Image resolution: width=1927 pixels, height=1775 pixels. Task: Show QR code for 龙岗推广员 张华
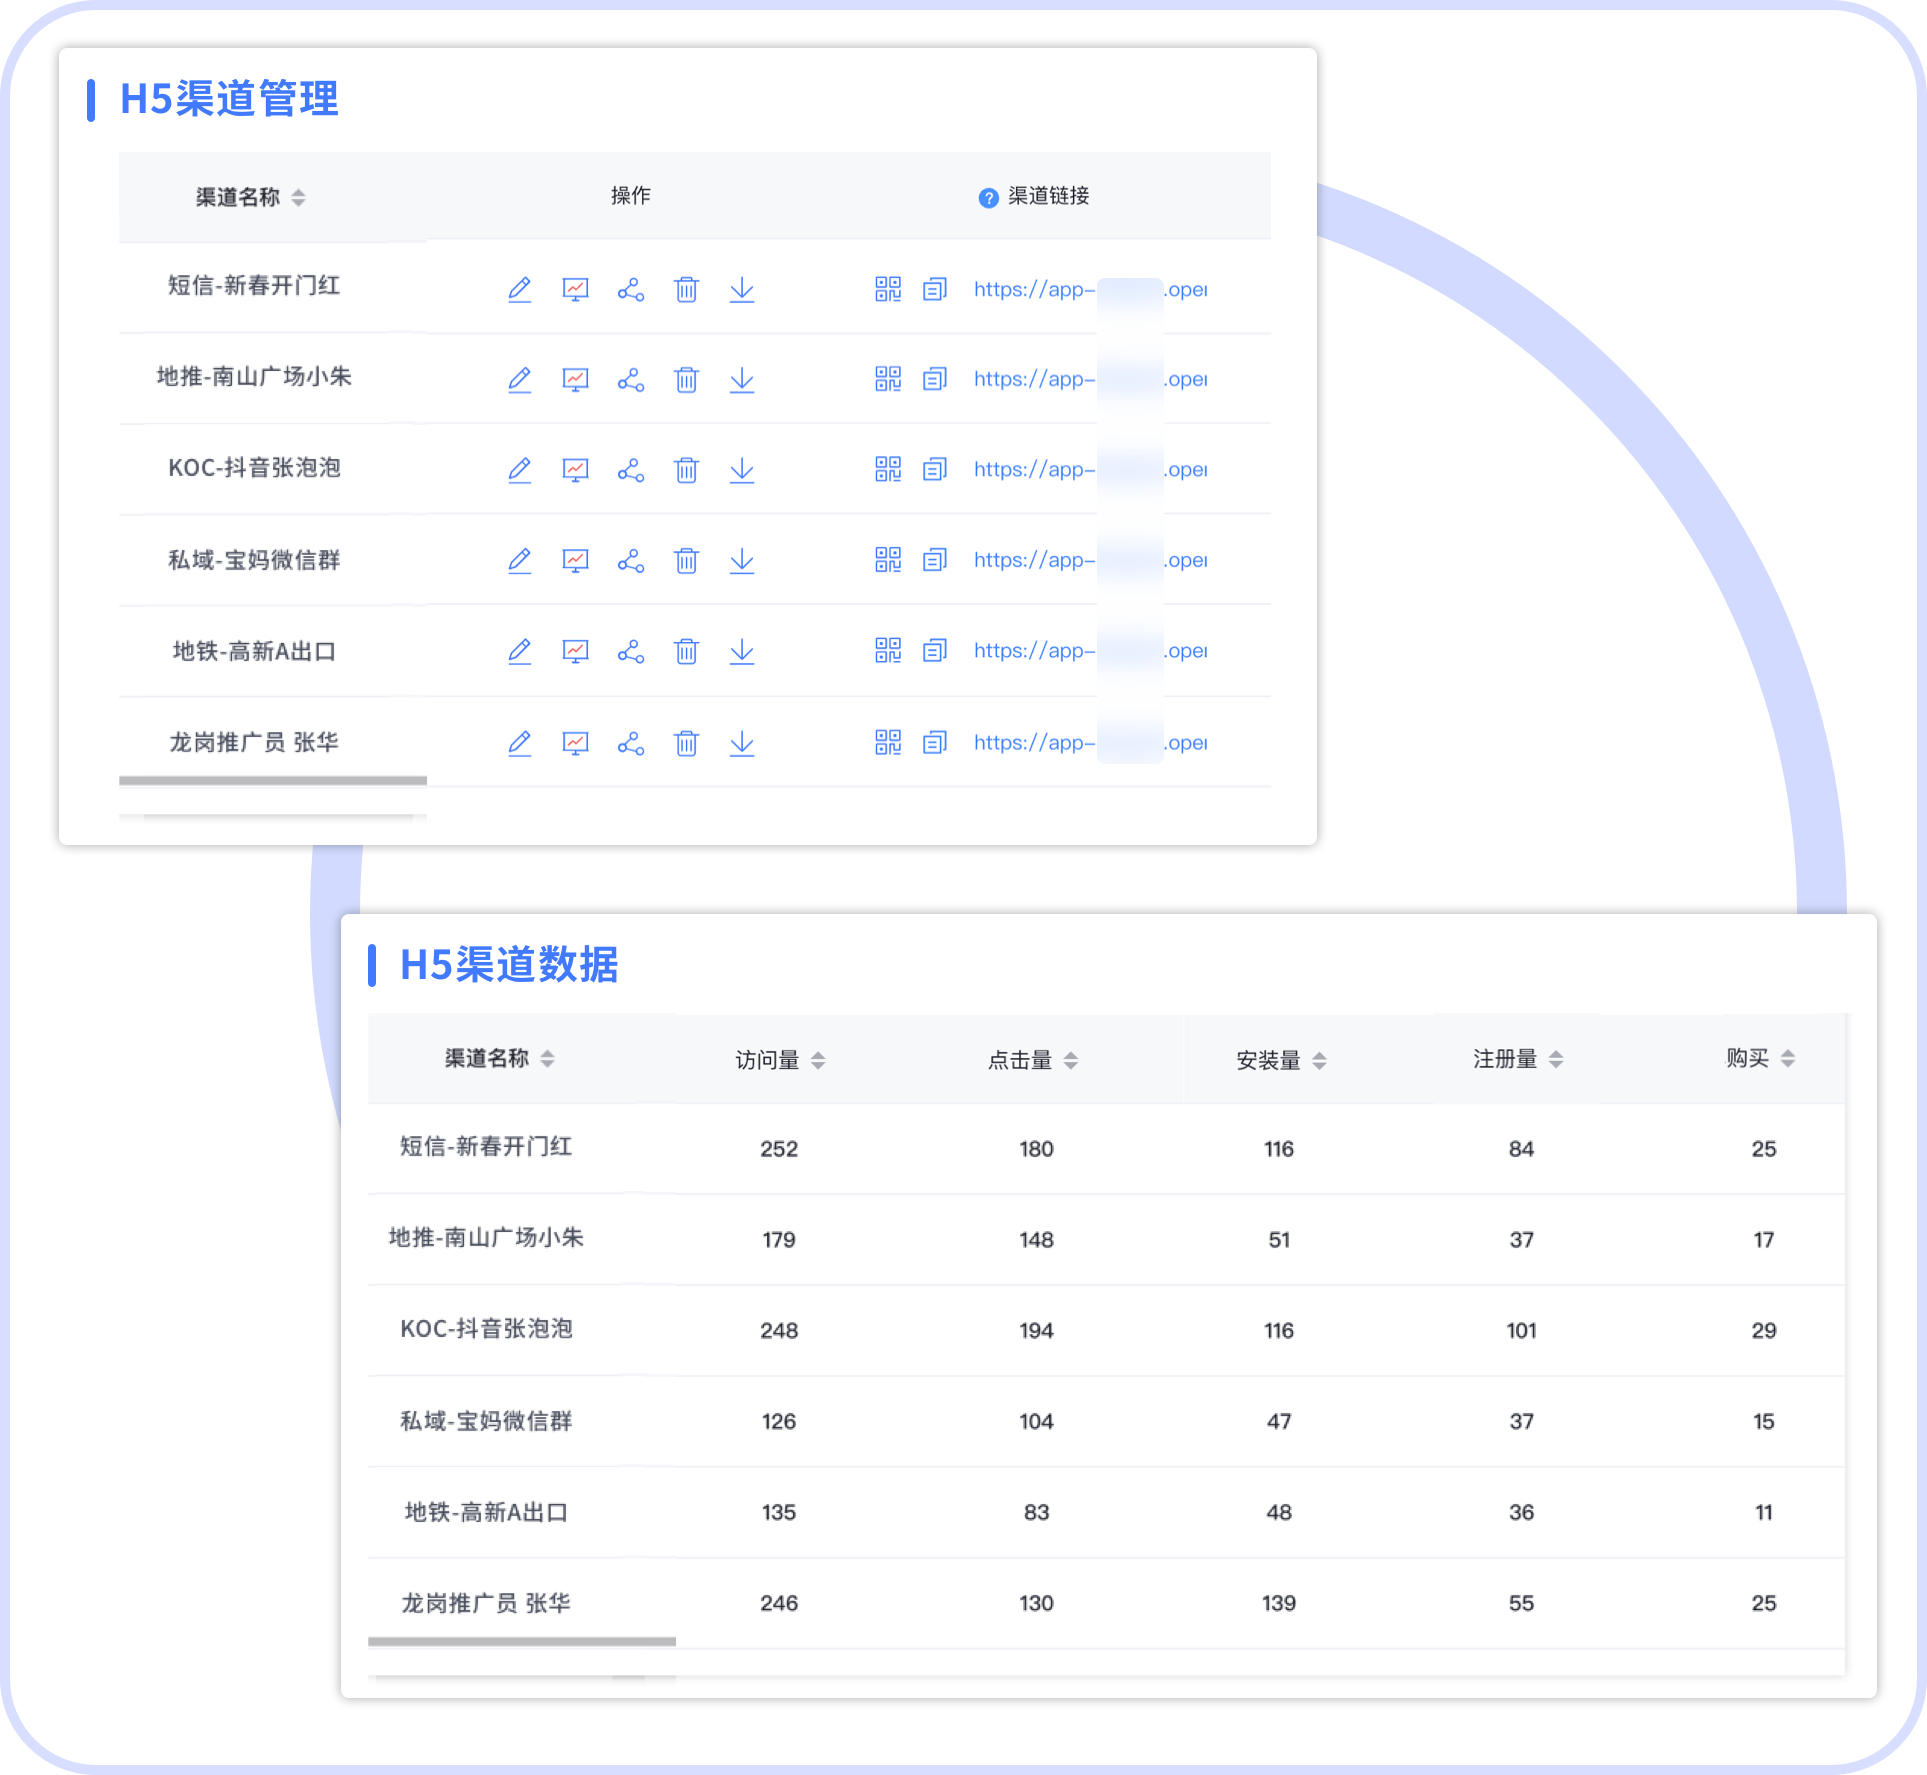click(x=888, y=742)
